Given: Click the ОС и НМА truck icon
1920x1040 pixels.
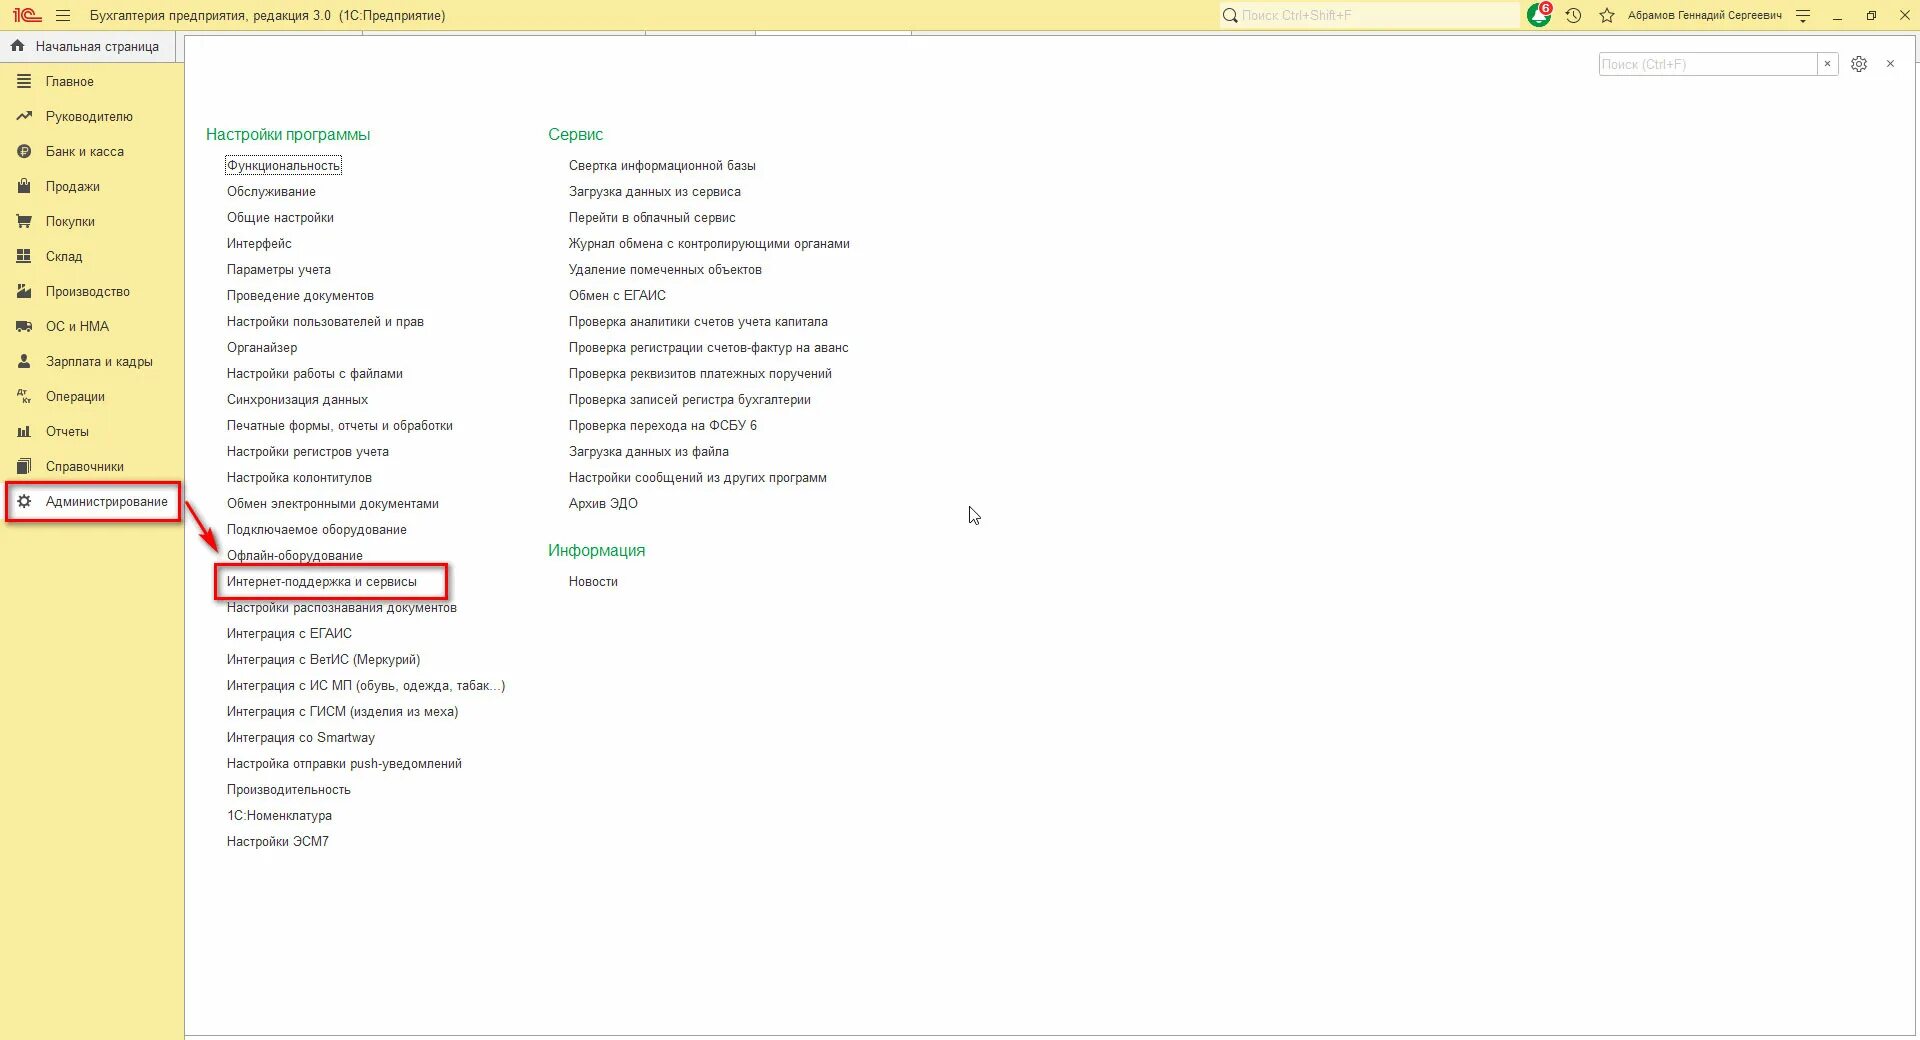Looking at the screenshot, I should 24,327.
